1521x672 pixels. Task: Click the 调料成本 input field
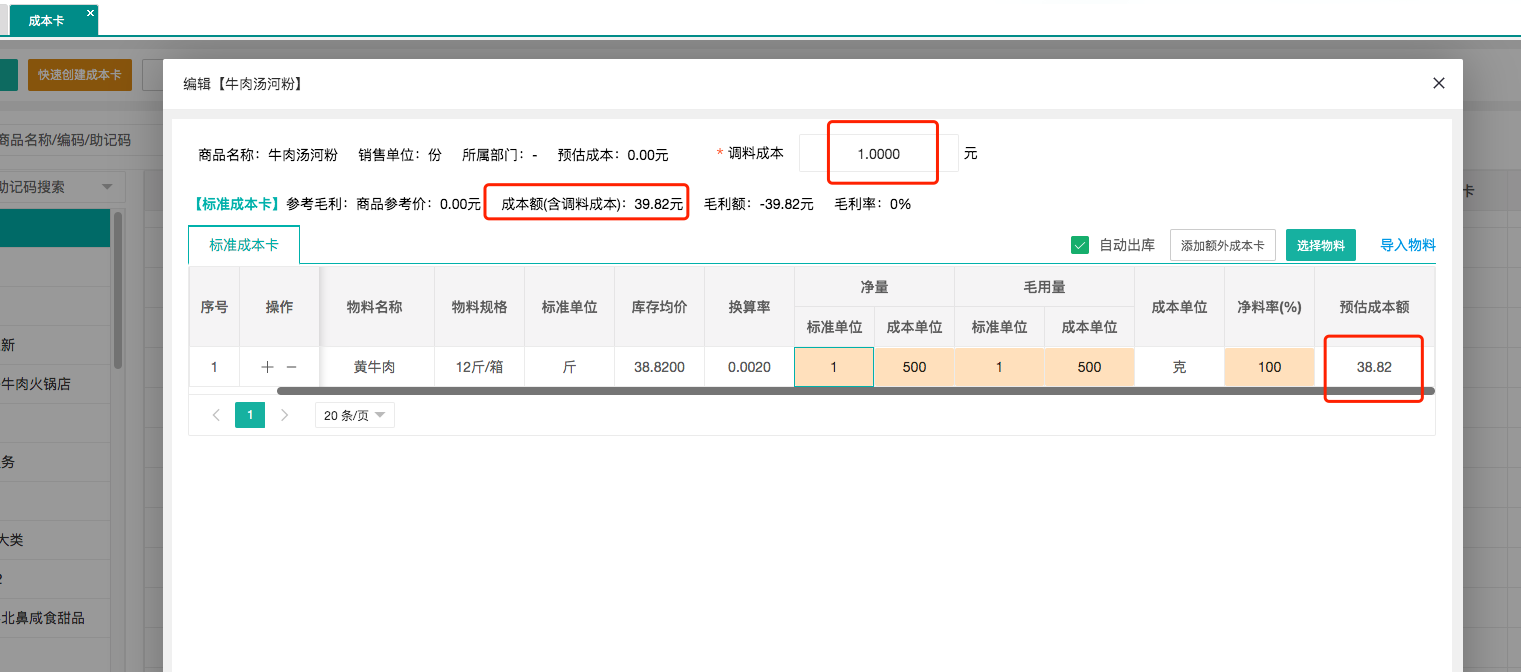[878, 154]
